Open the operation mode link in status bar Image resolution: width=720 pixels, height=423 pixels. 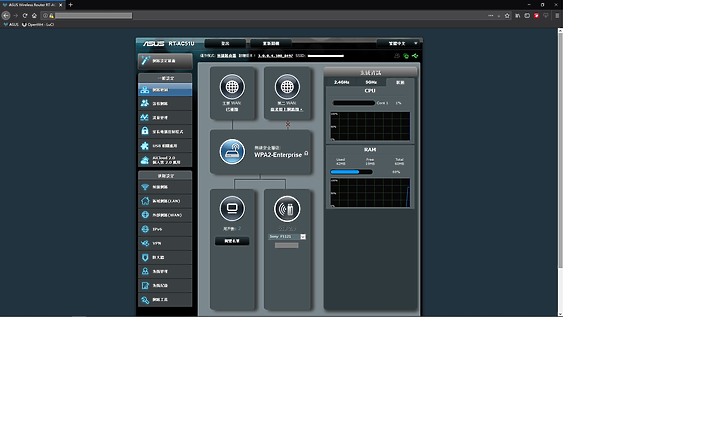(226, 56)
